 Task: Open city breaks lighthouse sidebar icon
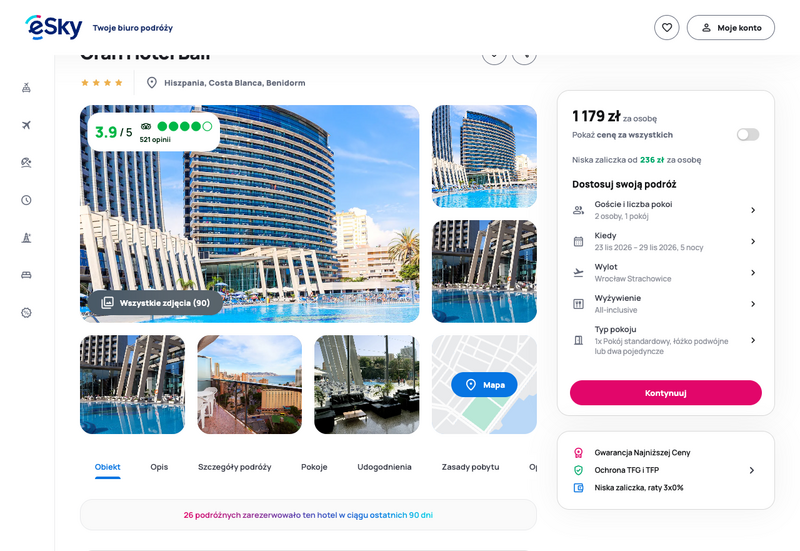pos(27,238)
